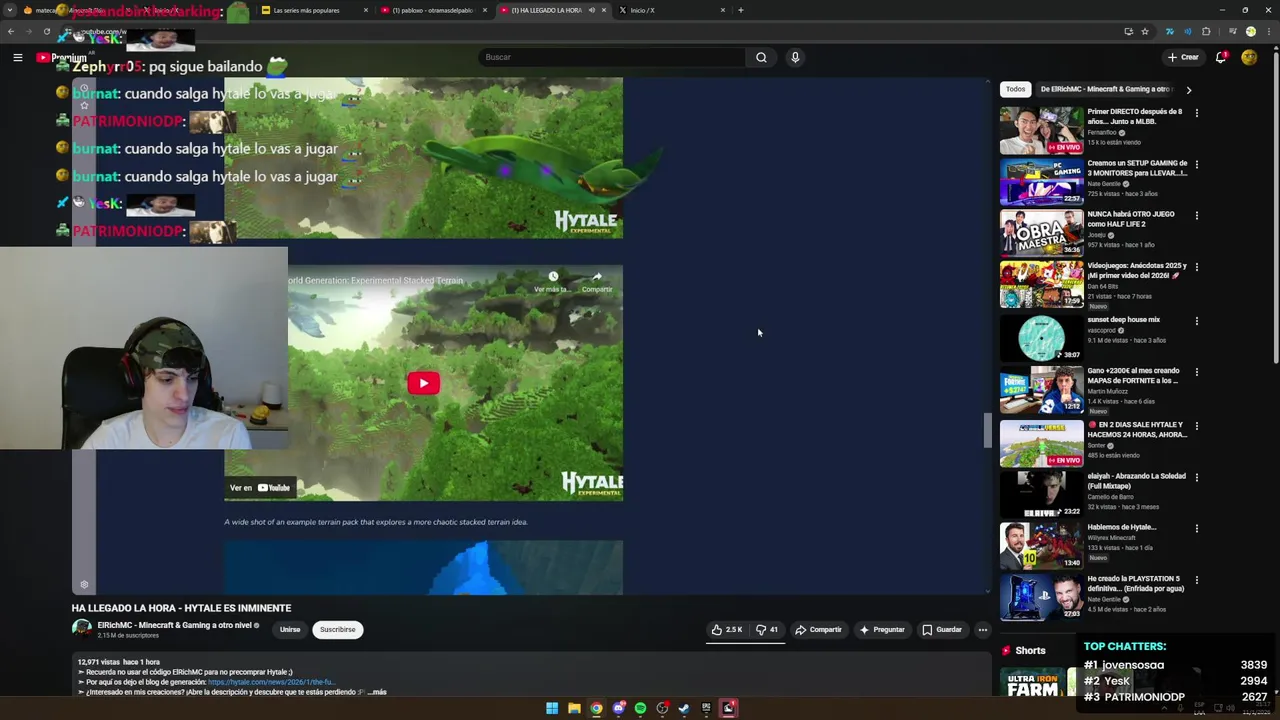Open Ver en YouTube link on embed
1280x720 pixels.
tap(260, 488)
